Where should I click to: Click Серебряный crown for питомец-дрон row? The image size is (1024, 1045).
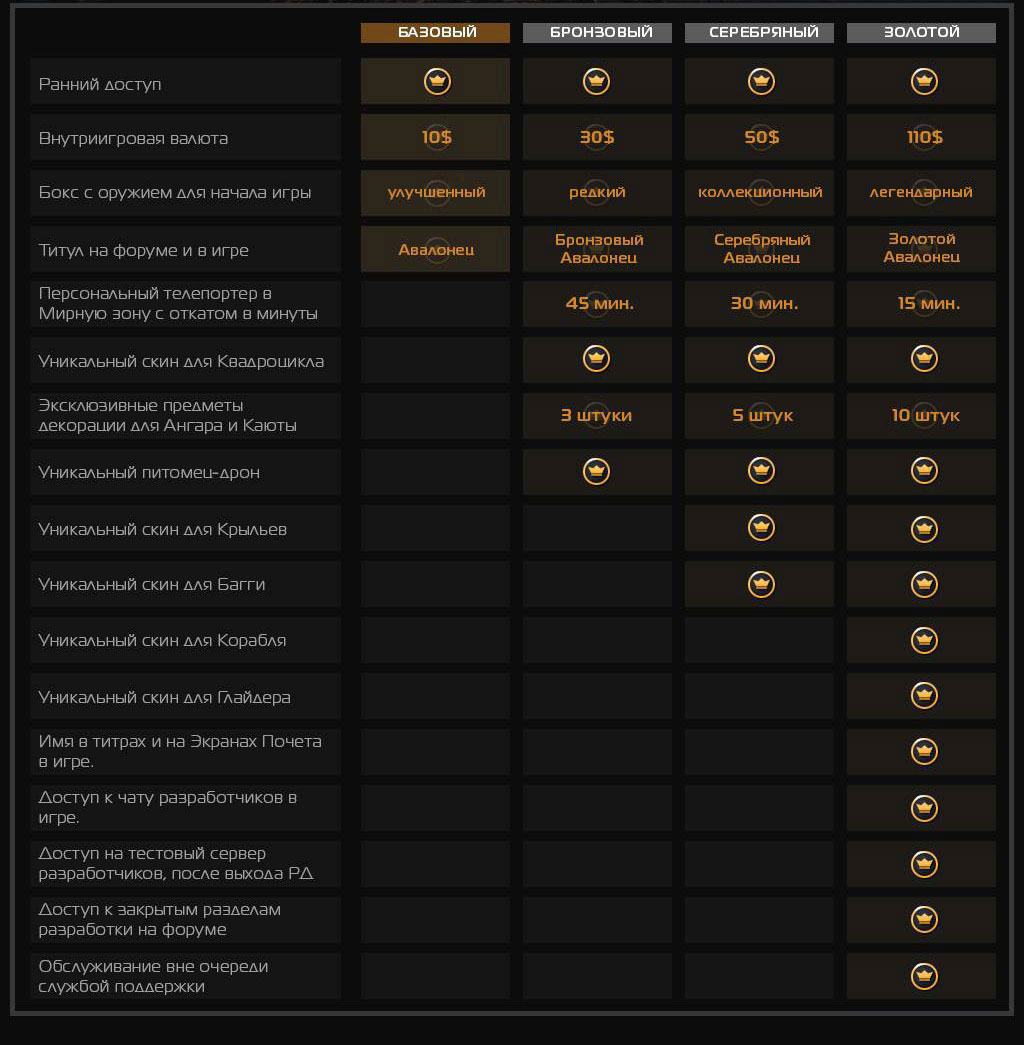click(761, 470)
